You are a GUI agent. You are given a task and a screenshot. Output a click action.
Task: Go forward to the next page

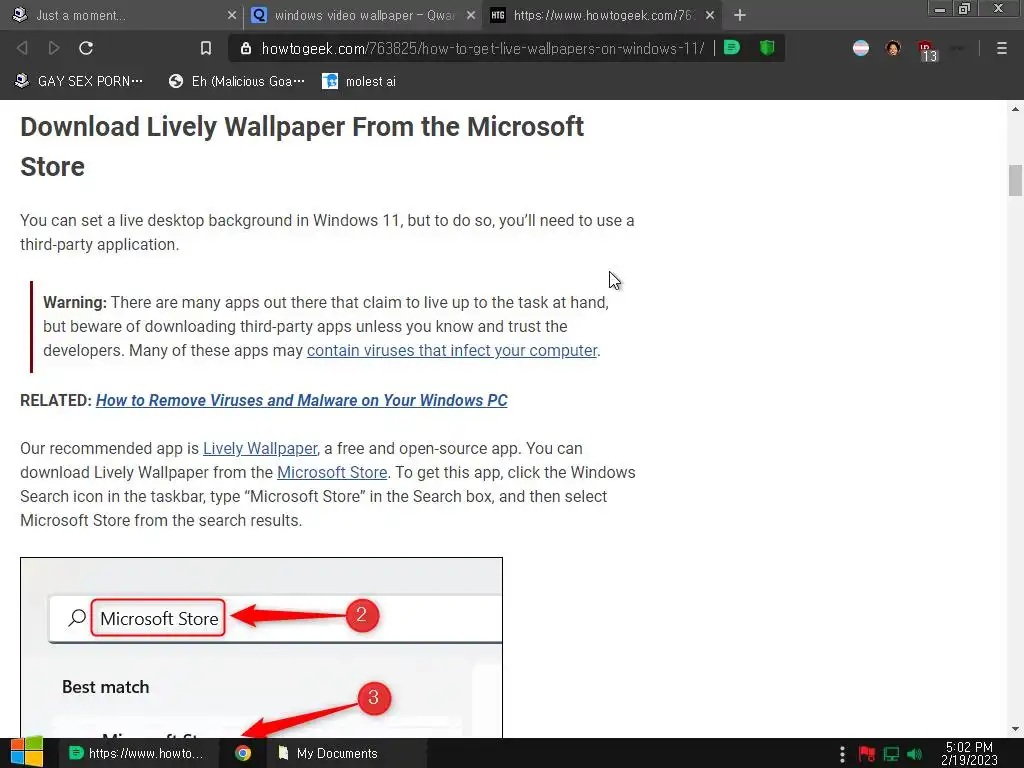(x=54, y=48)
